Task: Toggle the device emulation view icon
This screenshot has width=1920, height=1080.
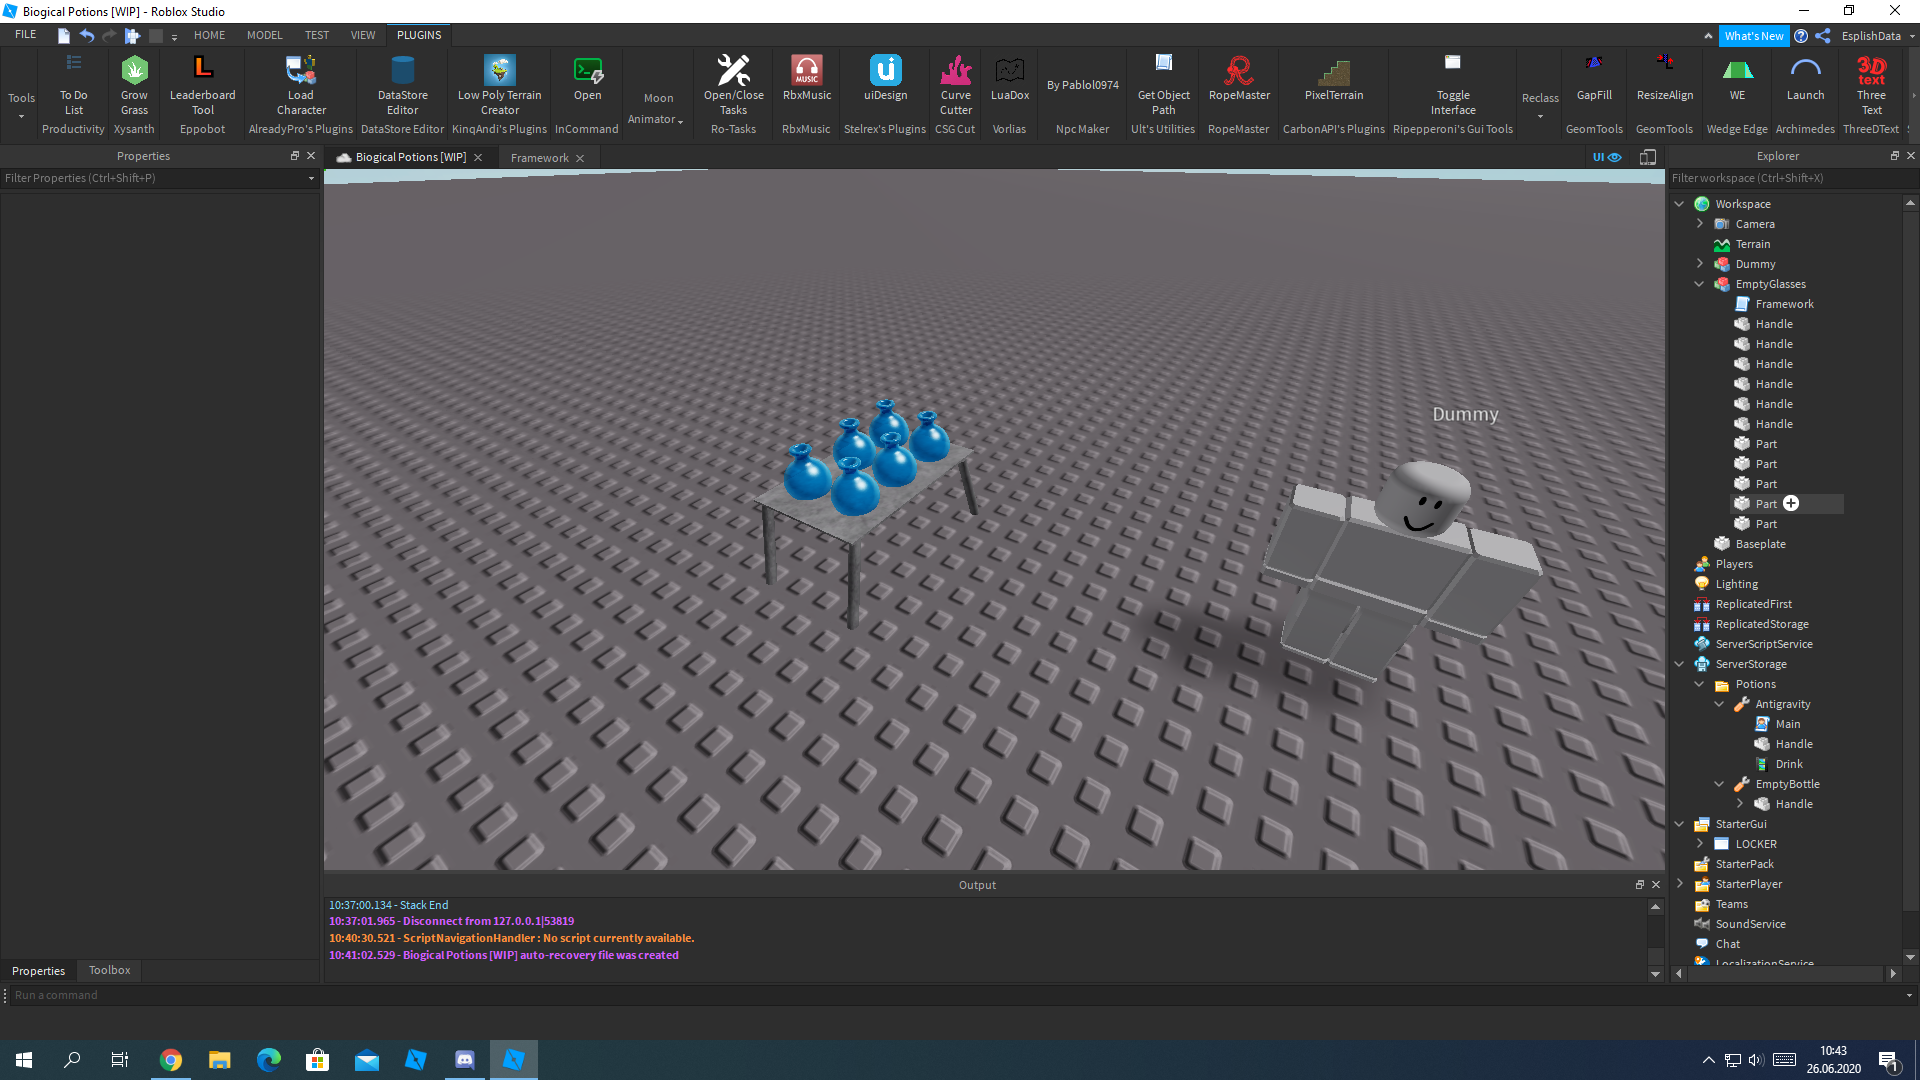Action: [x=1648, y=157]
